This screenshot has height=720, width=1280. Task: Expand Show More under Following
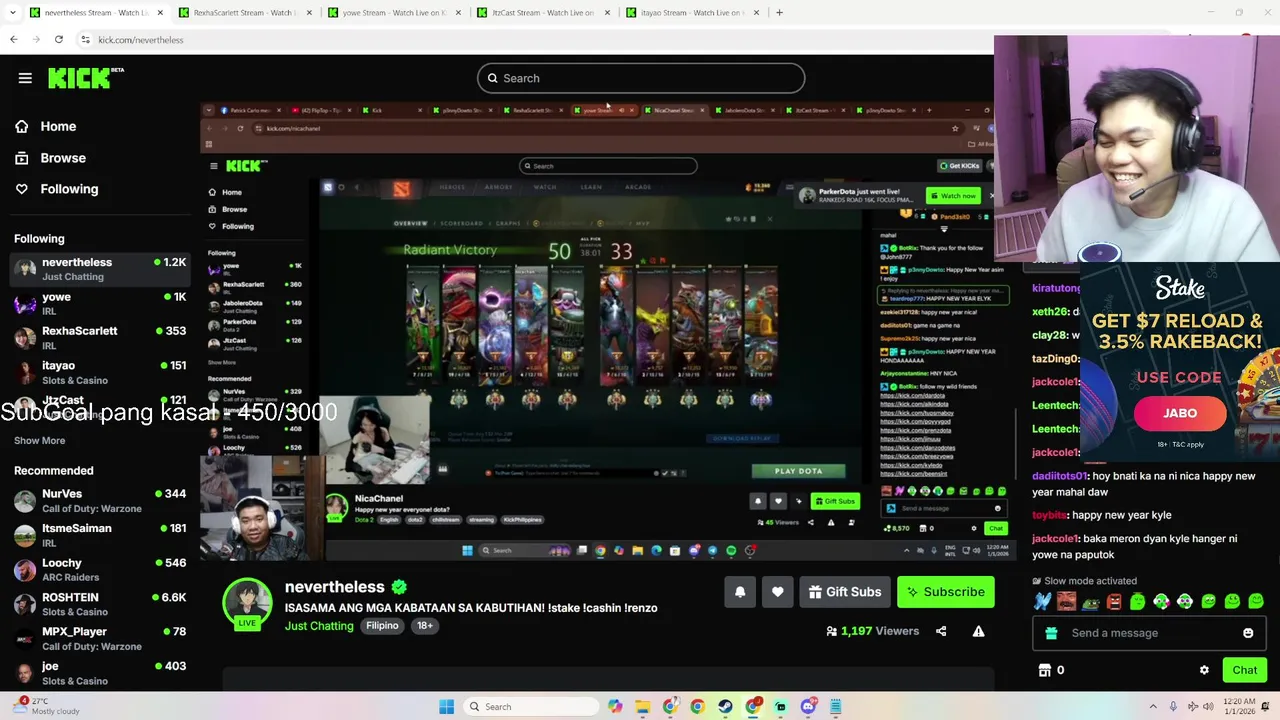click(x=40, y=441)
